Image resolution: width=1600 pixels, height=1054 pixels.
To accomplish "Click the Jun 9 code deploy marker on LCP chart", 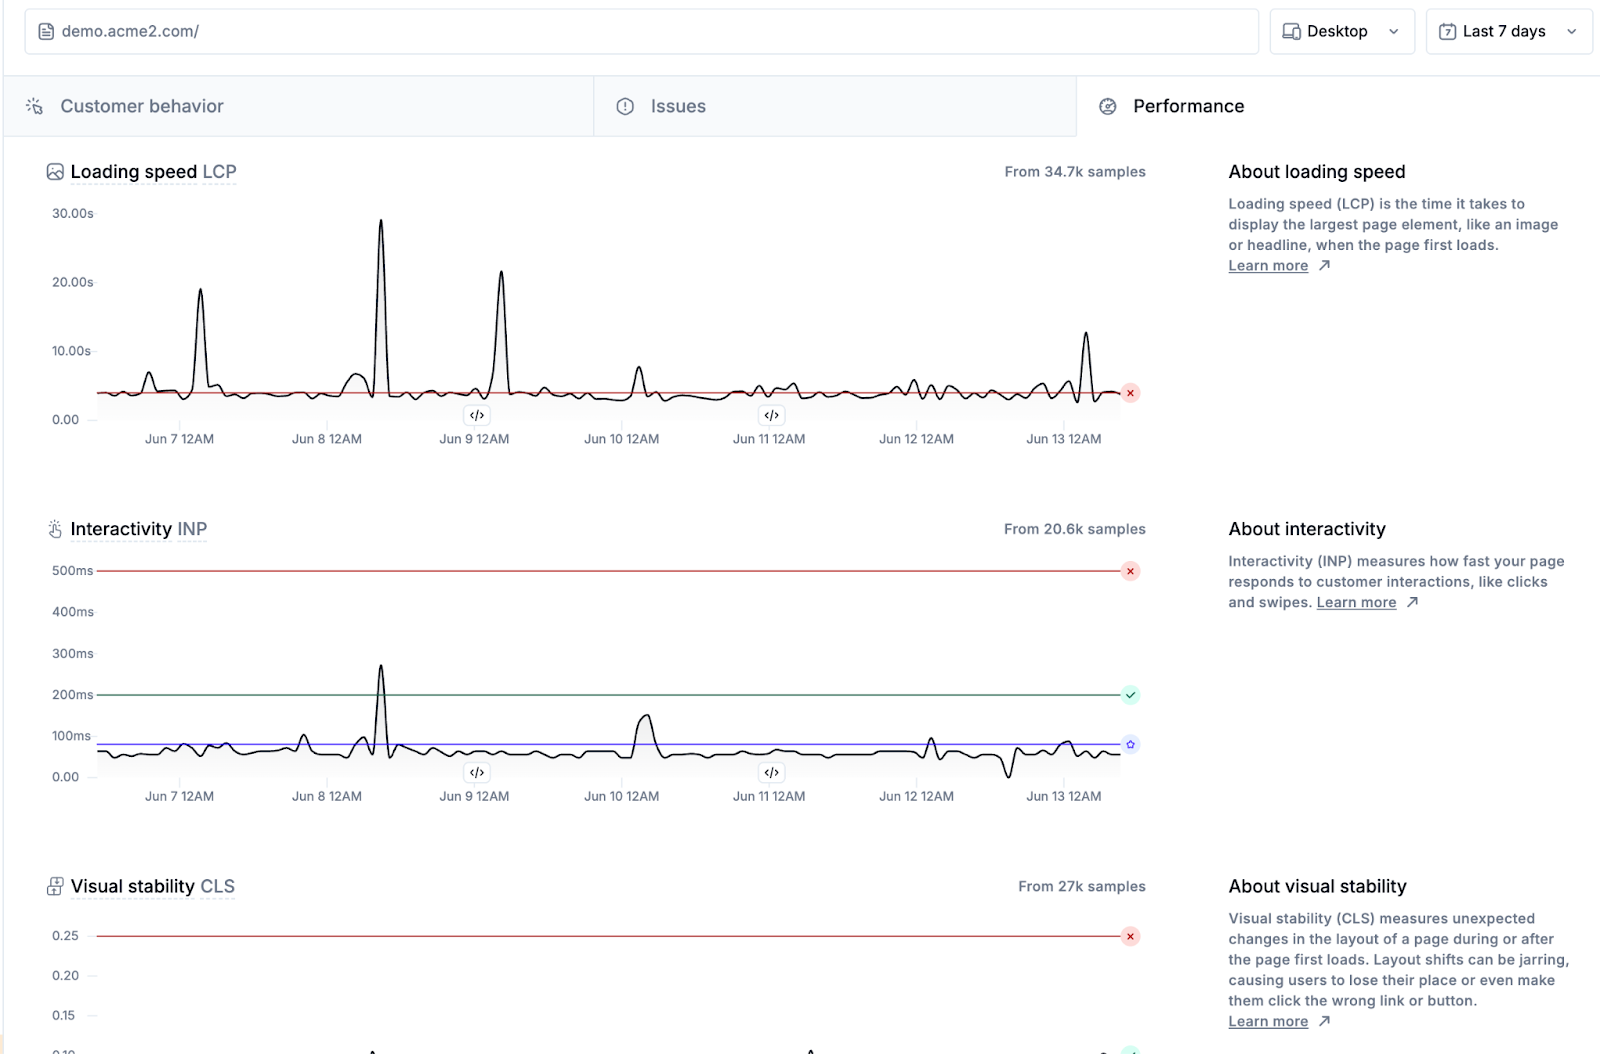I will pyautogui.click(x=477, y=415).
